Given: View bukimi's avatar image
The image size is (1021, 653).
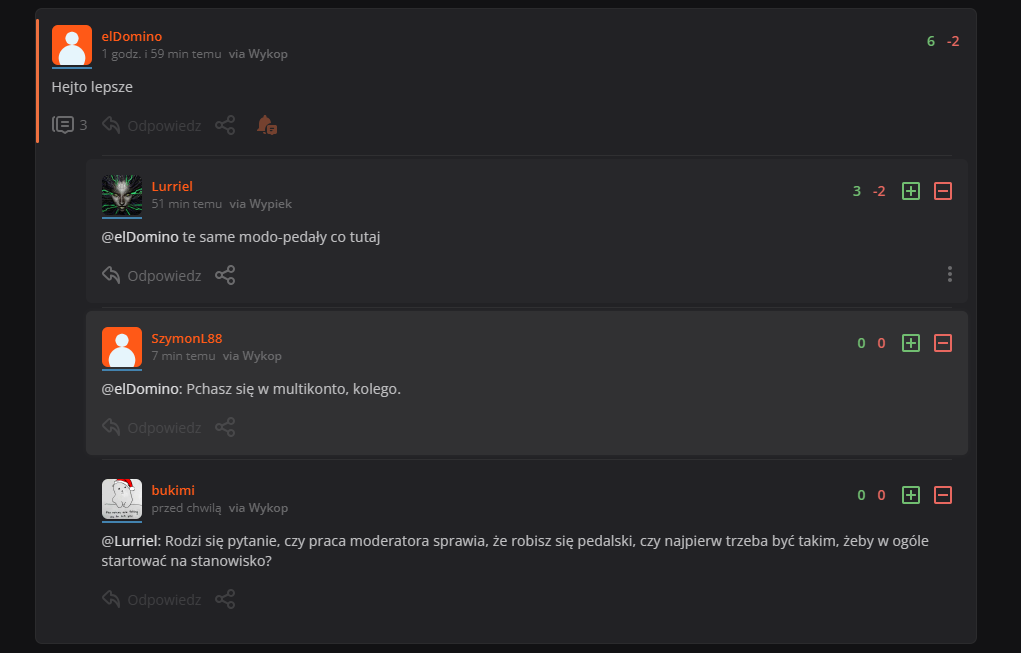Looking at the screenshot, I should pos(122,499).
